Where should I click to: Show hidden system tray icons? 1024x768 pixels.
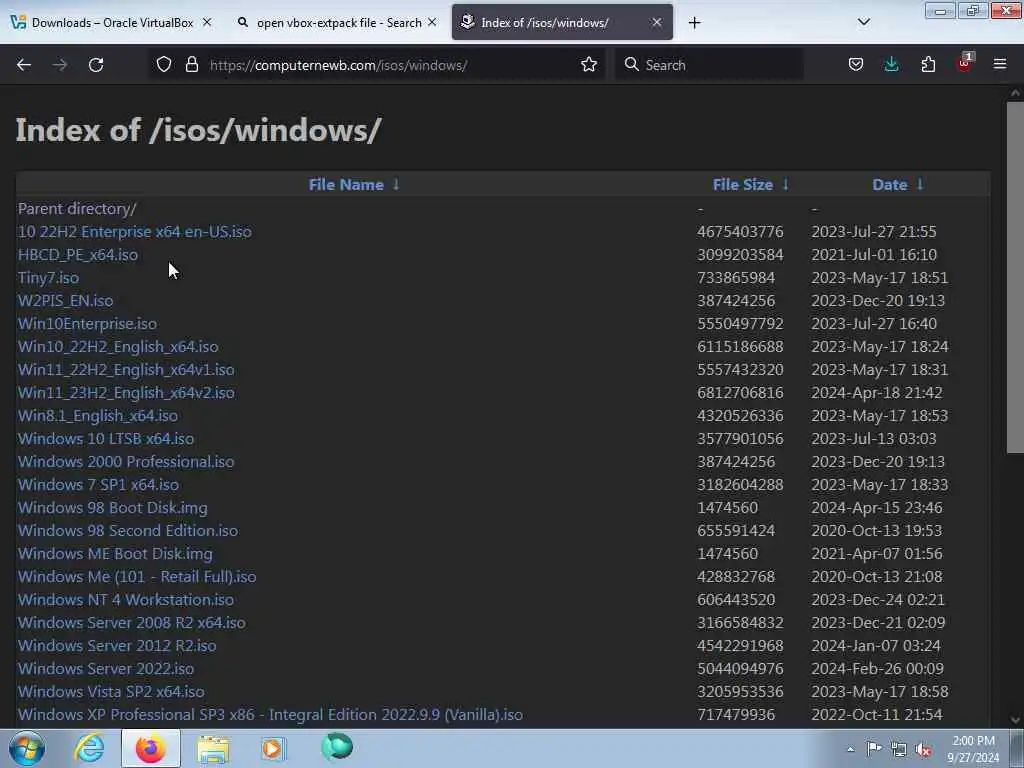pos(850,749)
